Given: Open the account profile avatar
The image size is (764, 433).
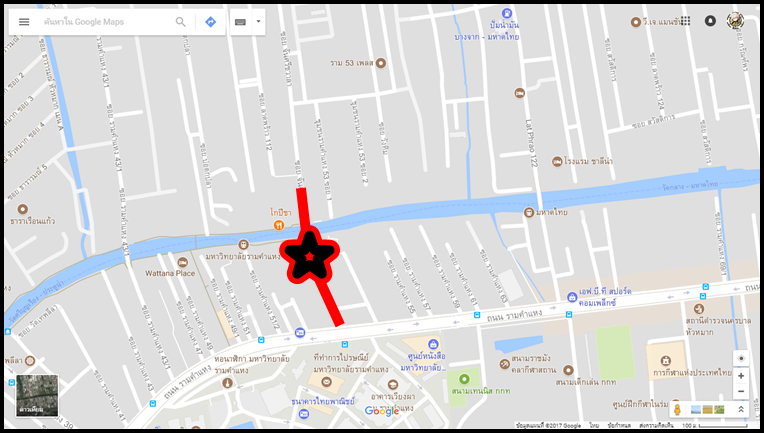Looking at the screenshot, I should point(735,21).
